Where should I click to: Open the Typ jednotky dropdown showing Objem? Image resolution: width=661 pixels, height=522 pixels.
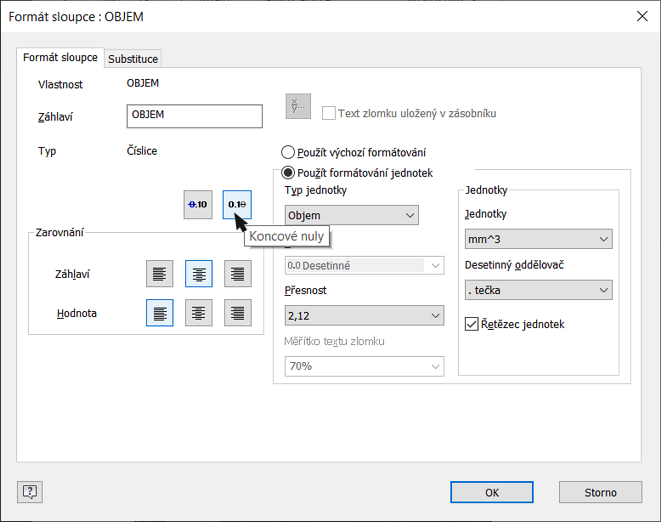tap(351, 215)
